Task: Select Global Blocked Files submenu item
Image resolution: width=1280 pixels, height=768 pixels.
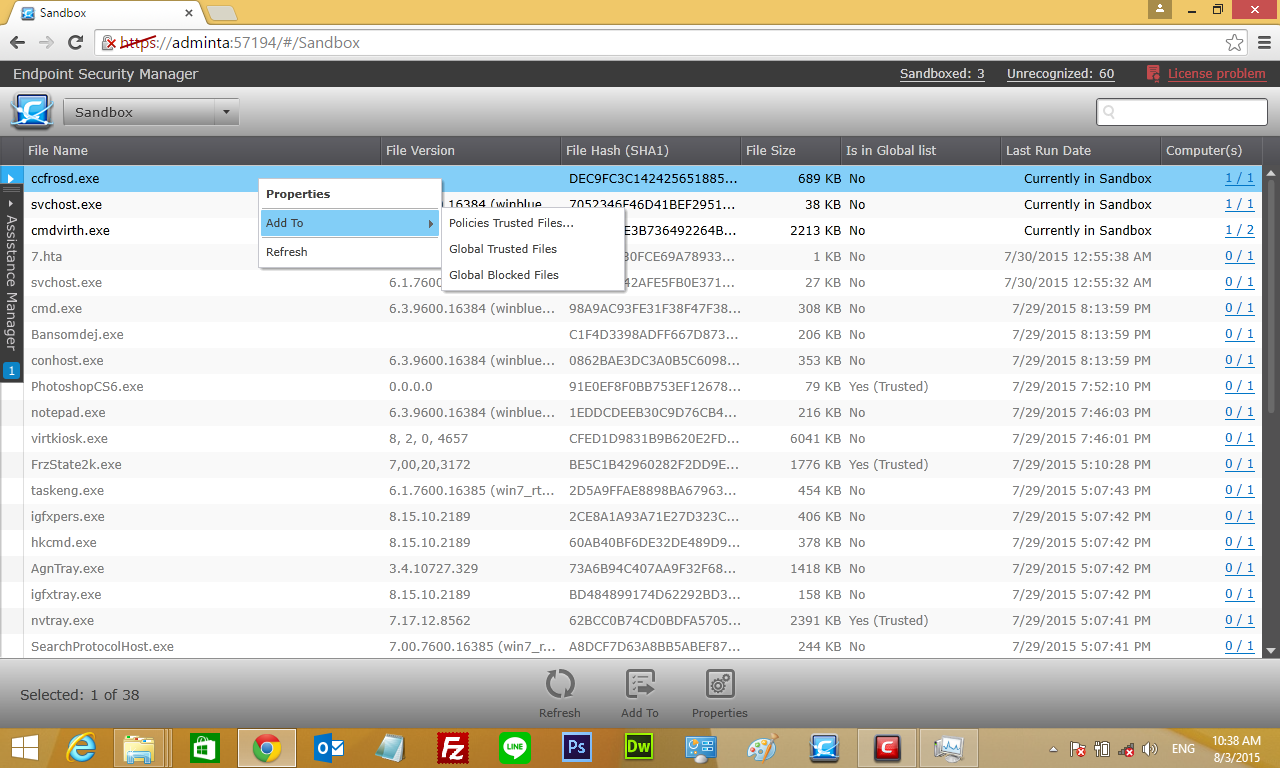Action: pos(533,275)
